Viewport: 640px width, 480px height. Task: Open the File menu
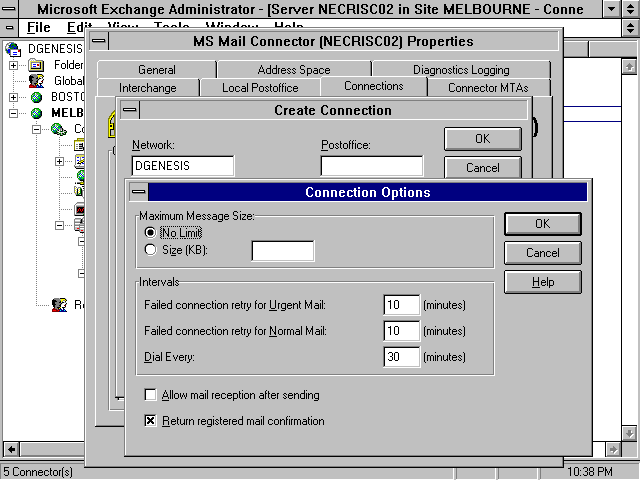point(38,27)
